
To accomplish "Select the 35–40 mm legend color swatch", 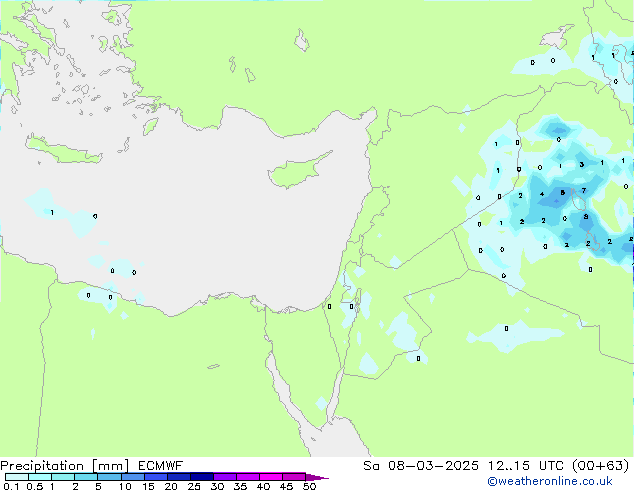I will (x=247, y=477).
